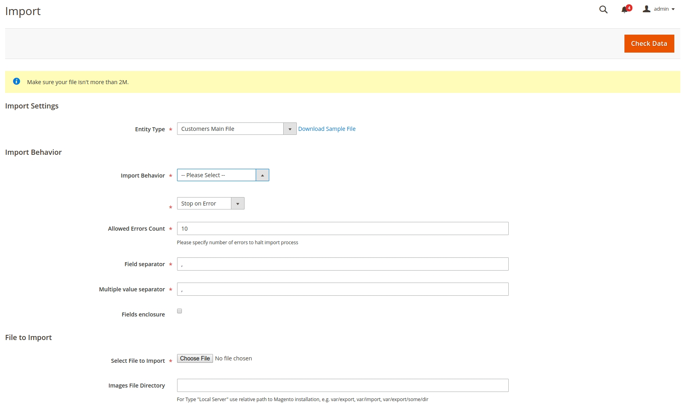685x413 pixels.
Task: Open the notifications bell icon
Action: (x=625, y=10)
